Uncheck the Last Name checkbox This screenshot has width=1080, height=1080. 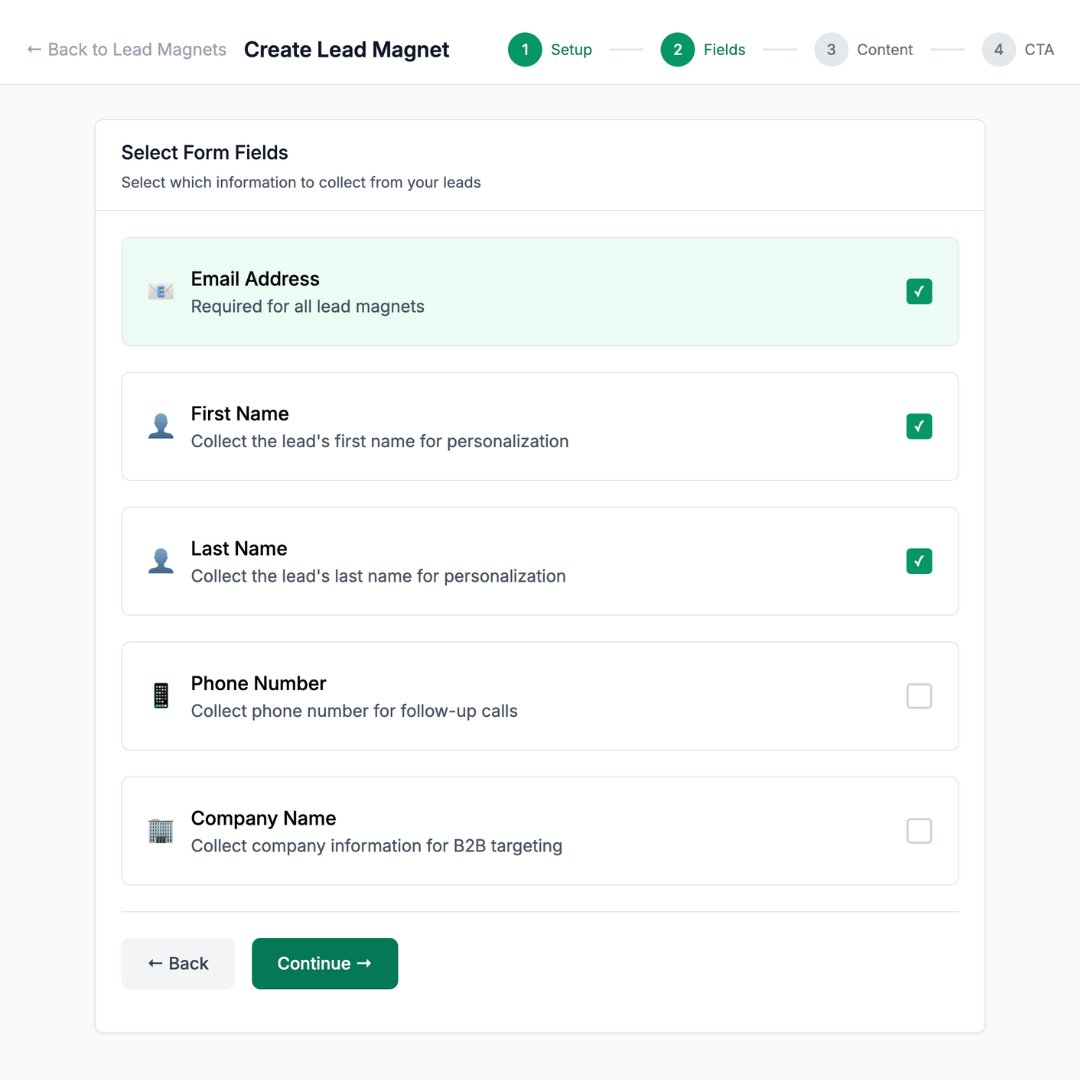pos(919,561)
